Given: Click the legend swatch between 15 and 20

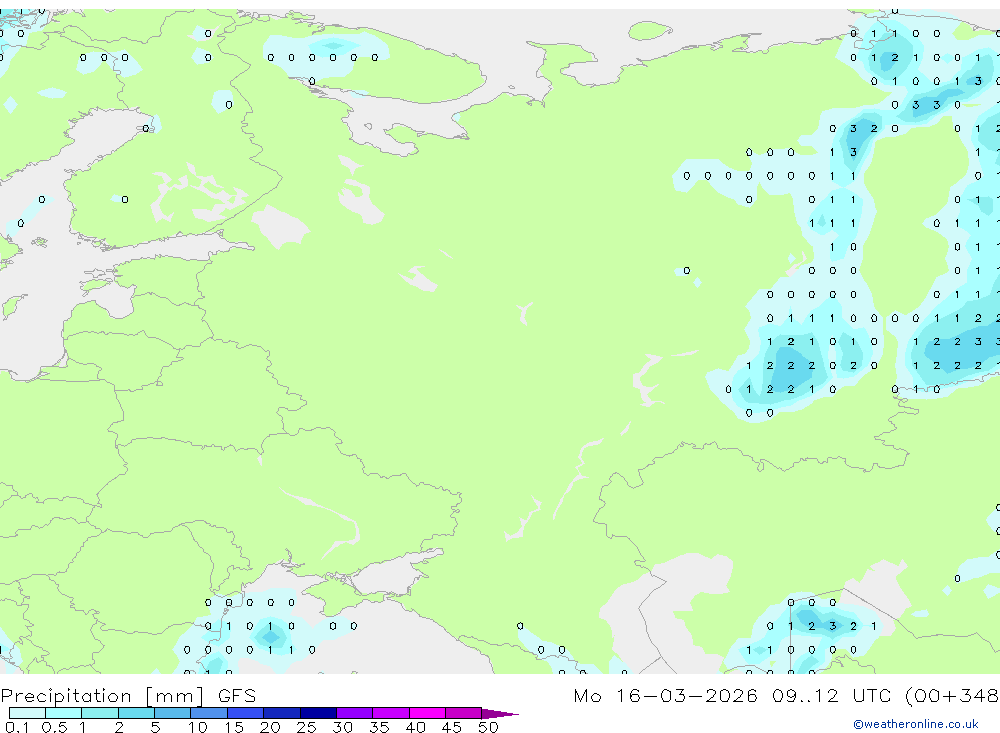Looking at the screenshot, I should [x=246, y=713].
